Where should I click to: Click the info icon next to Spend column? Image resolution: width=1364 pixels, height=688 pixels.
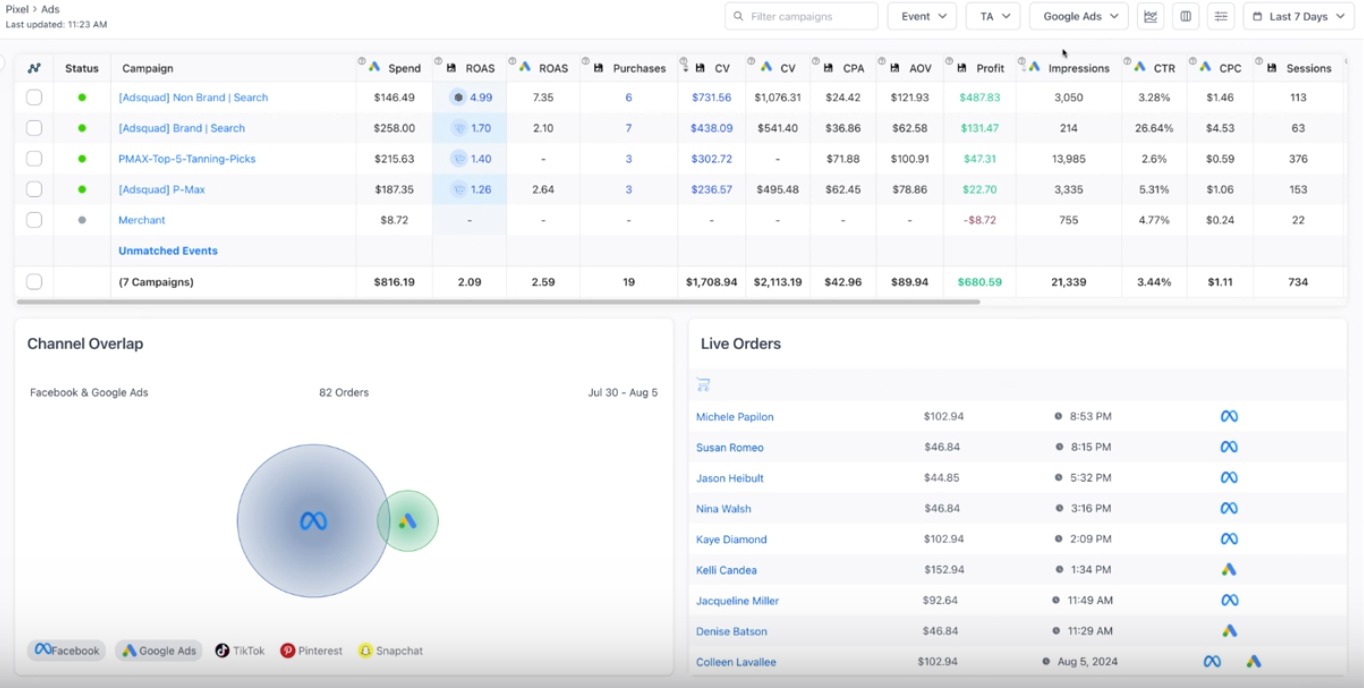point(362,61)
